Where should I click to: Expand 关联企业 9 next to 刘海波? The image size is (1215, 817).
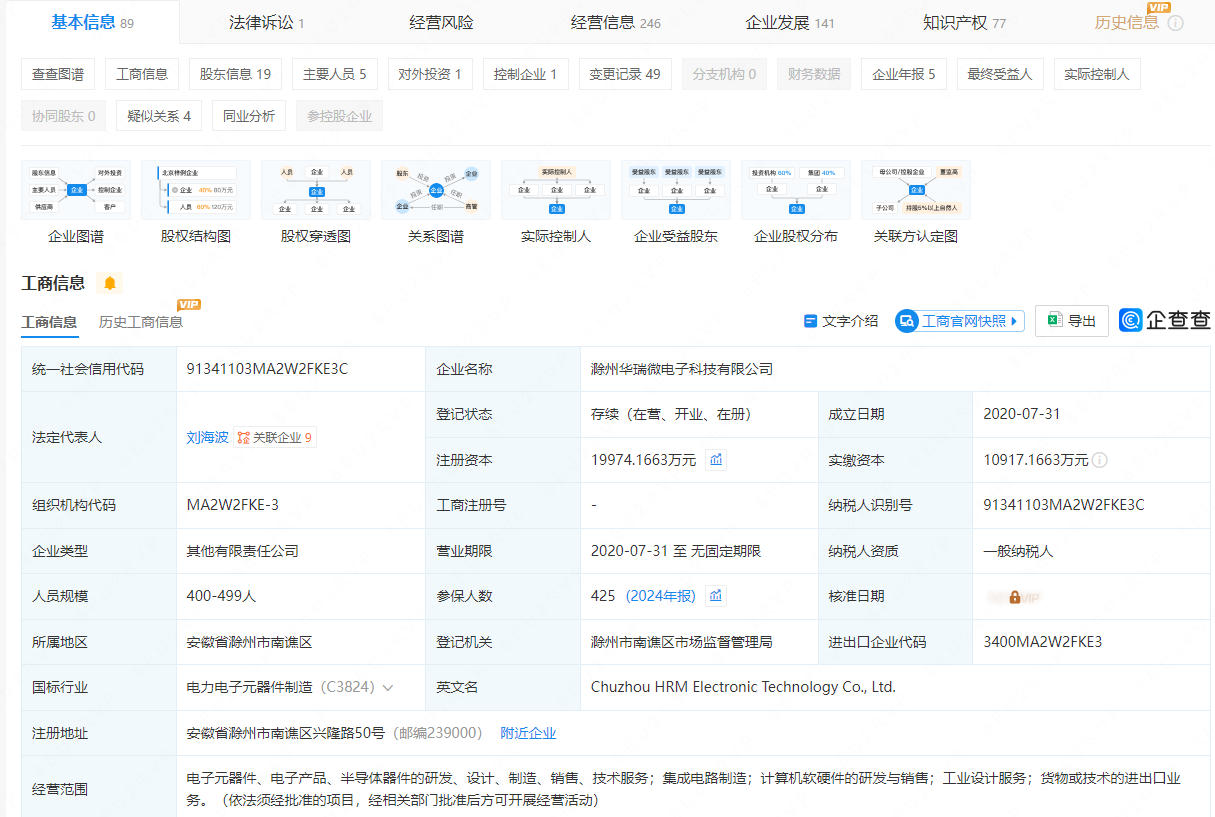coord(275,437)
